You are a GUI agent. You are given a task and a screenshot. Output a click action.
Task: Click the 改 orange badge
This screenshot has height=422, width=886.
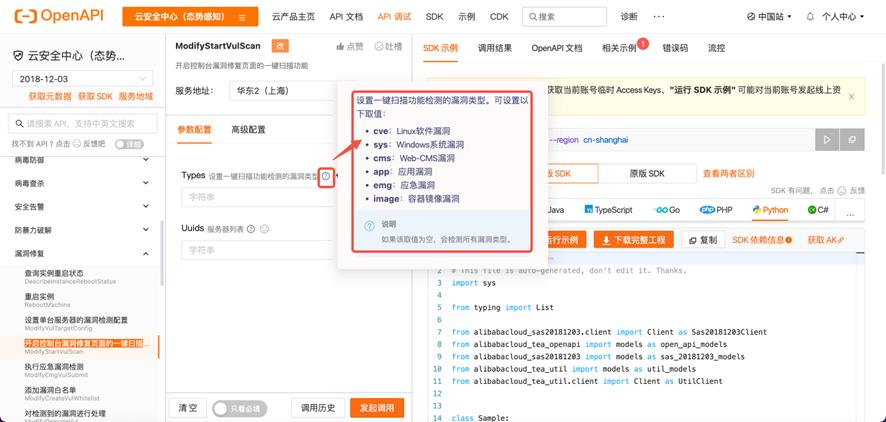point(279,46)
